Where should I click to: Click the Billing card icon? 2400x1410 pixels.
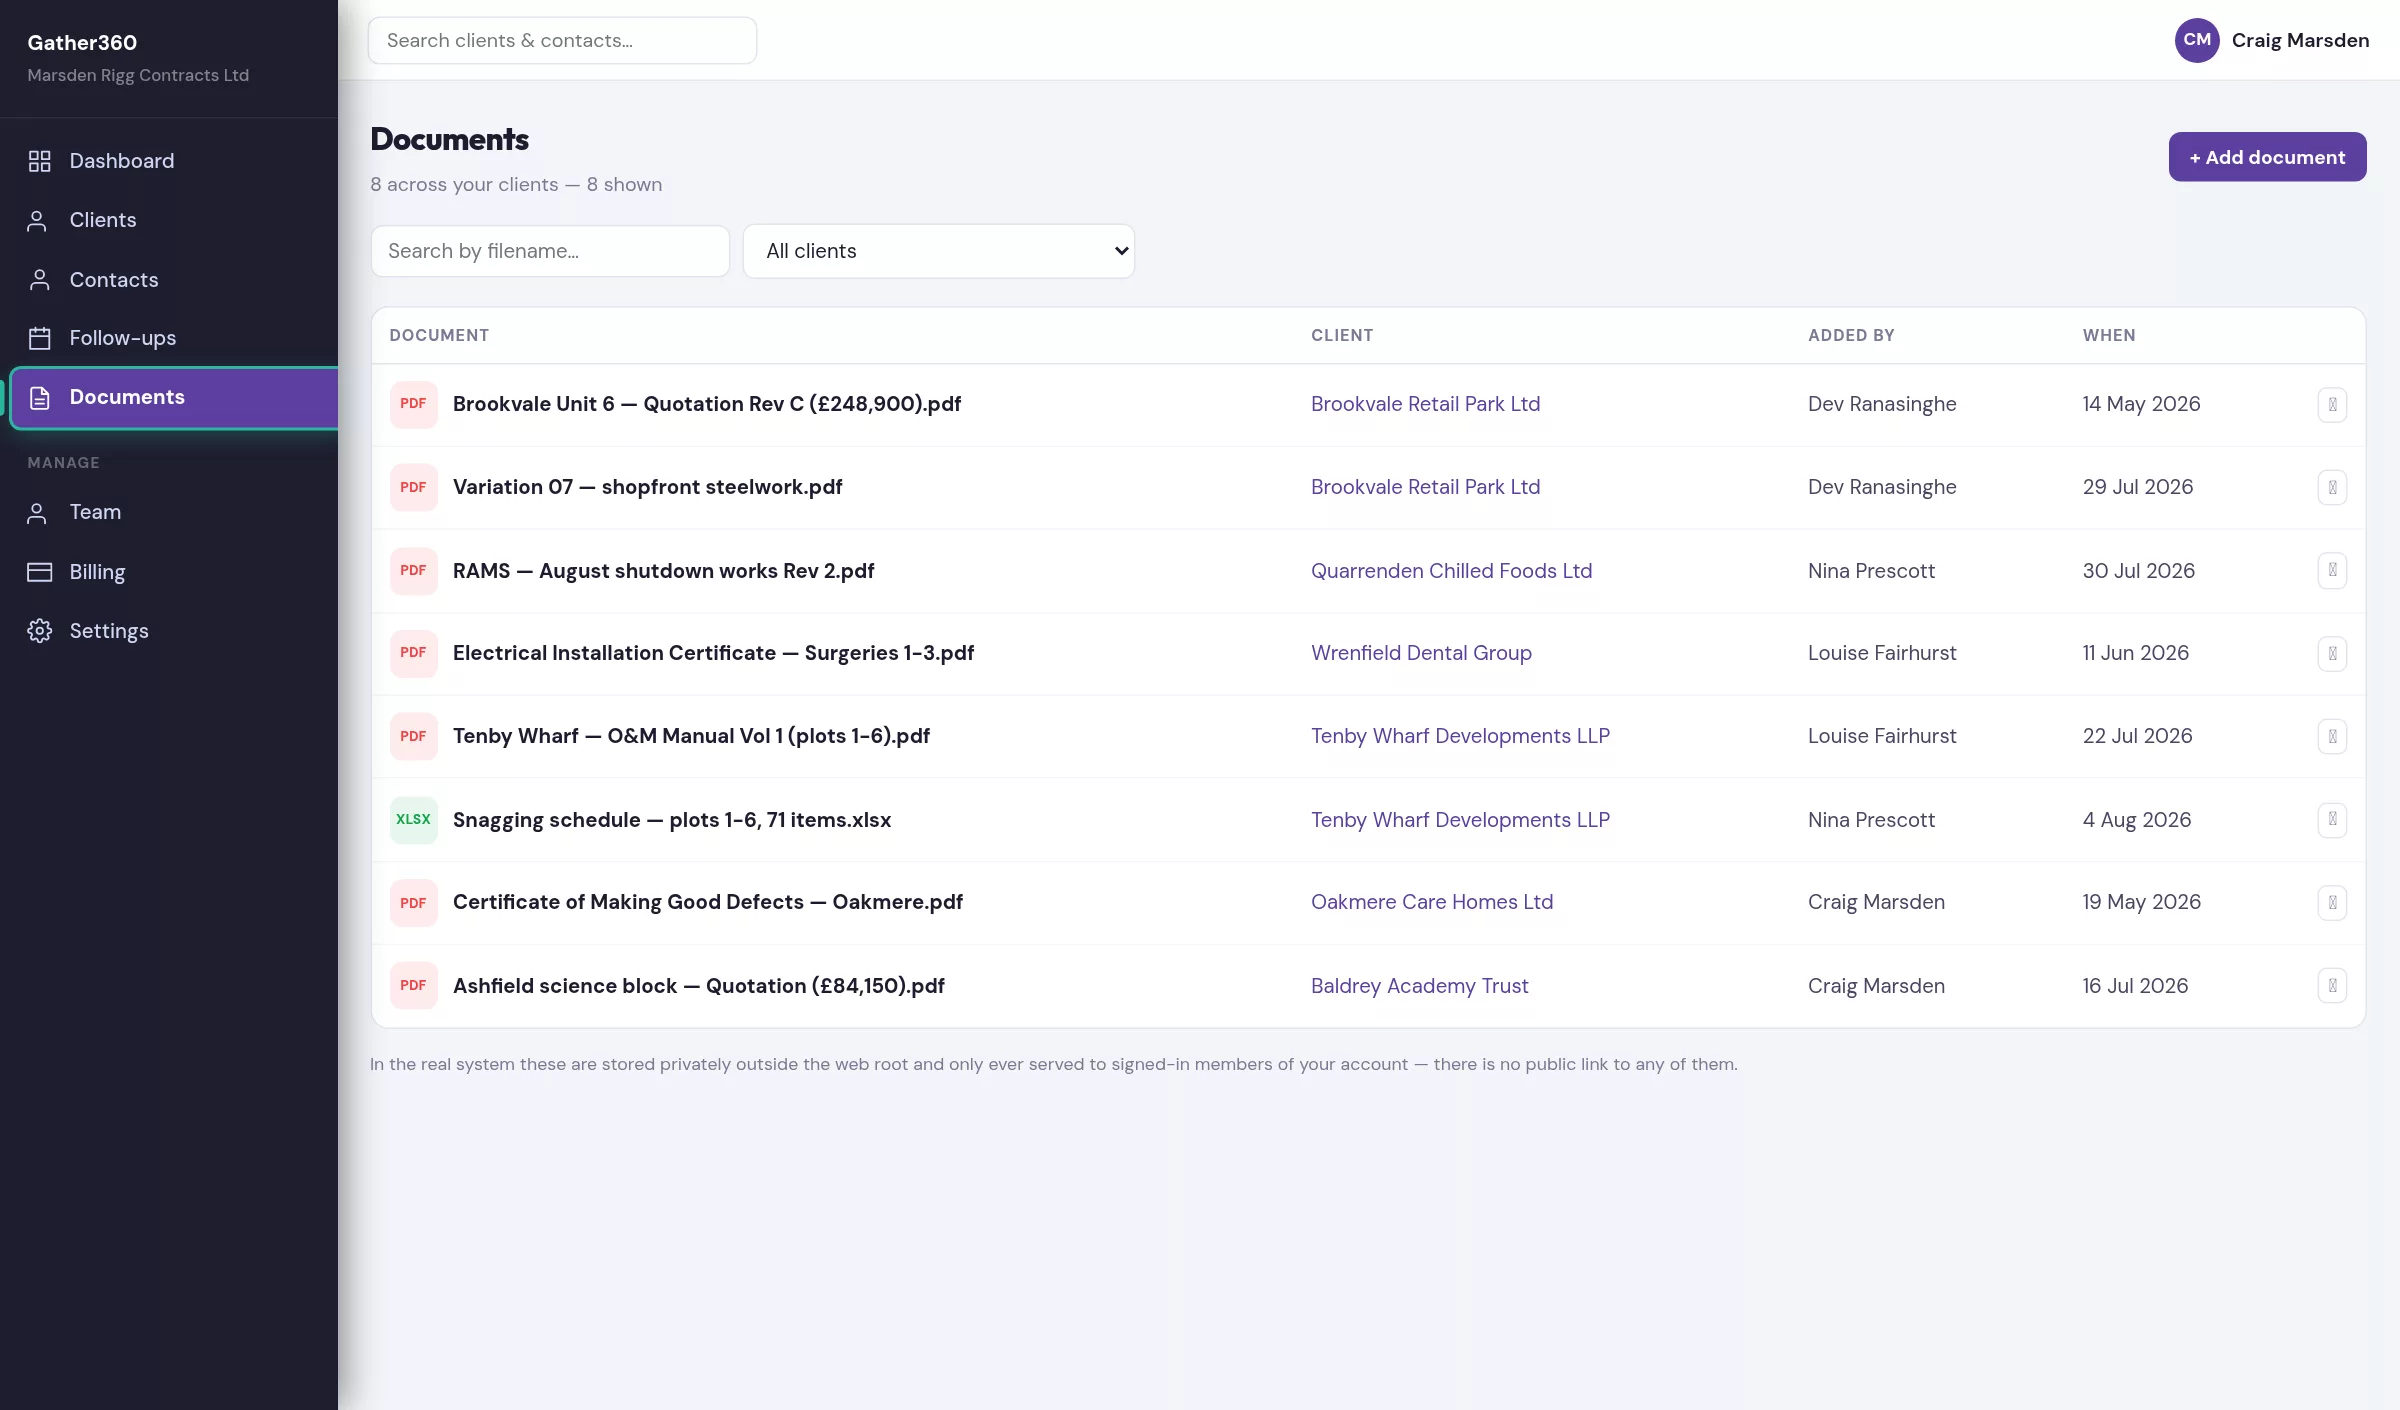pyautogui.click(x=39, y=572)
